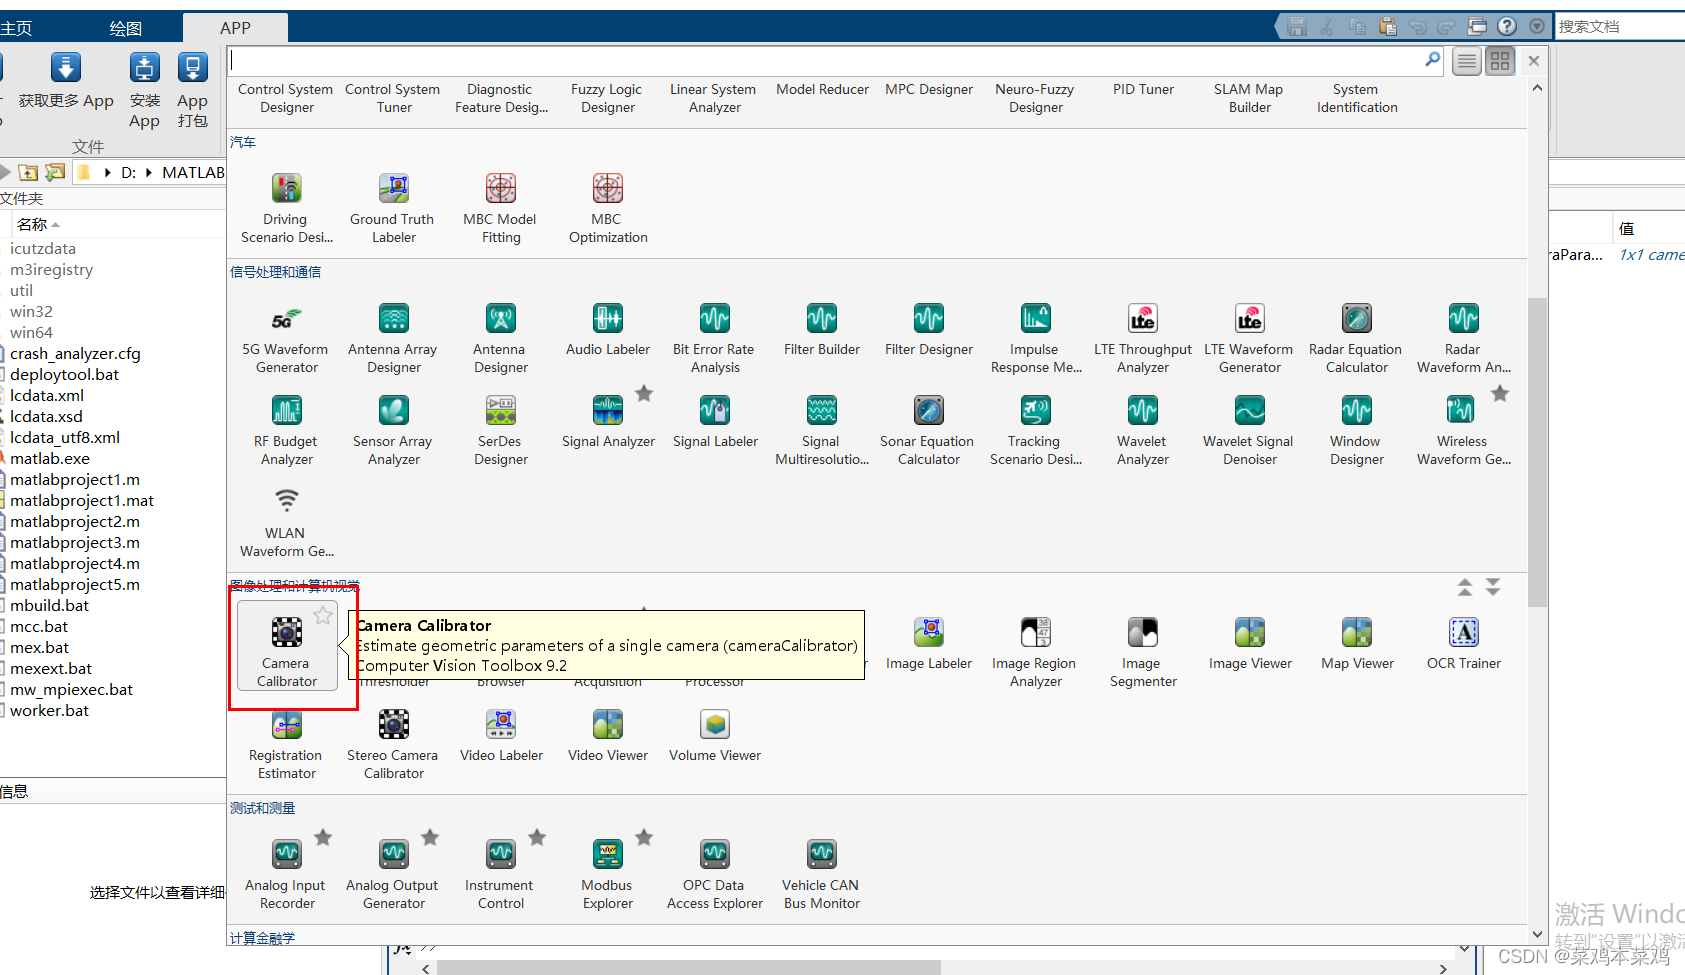
Task: Open Antenna Array Designer
Action: pos(393,338)
